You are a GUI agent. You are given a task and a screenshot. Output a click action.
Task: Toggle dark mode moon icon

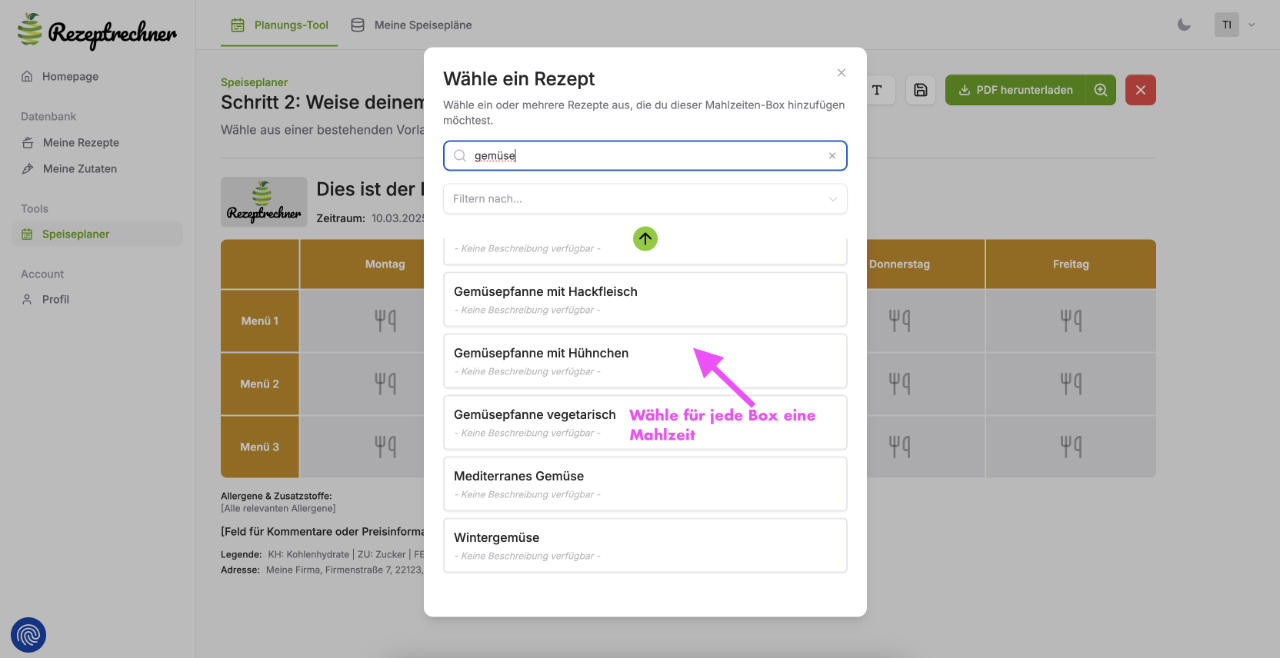pos(1184,25)
